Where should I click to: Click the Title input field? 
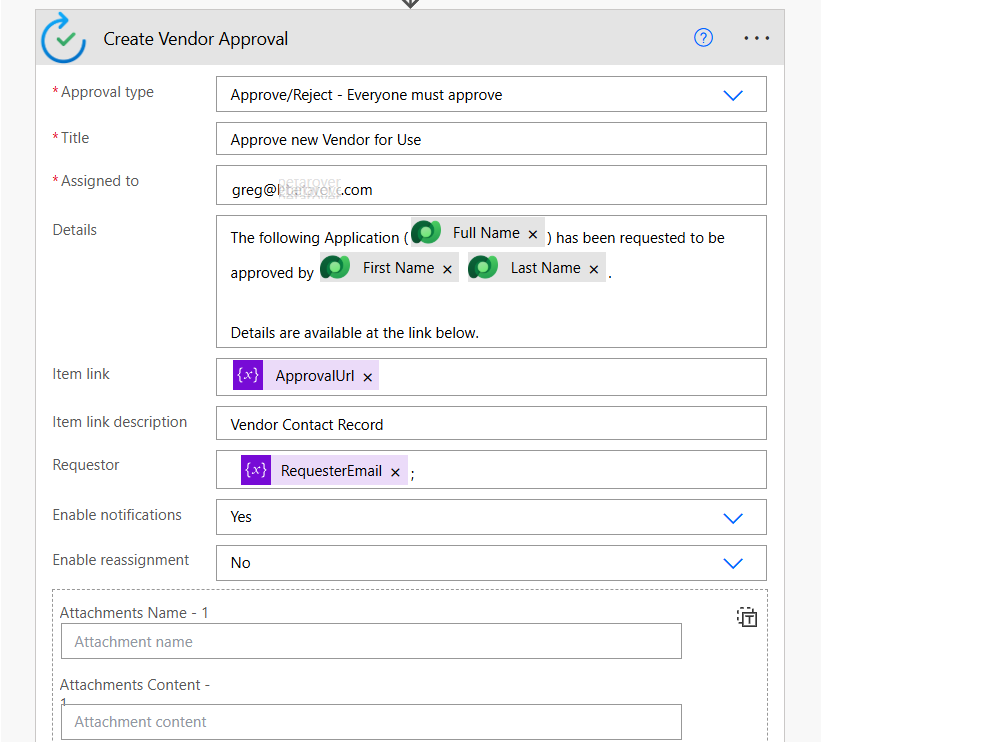tap(490, 139)
